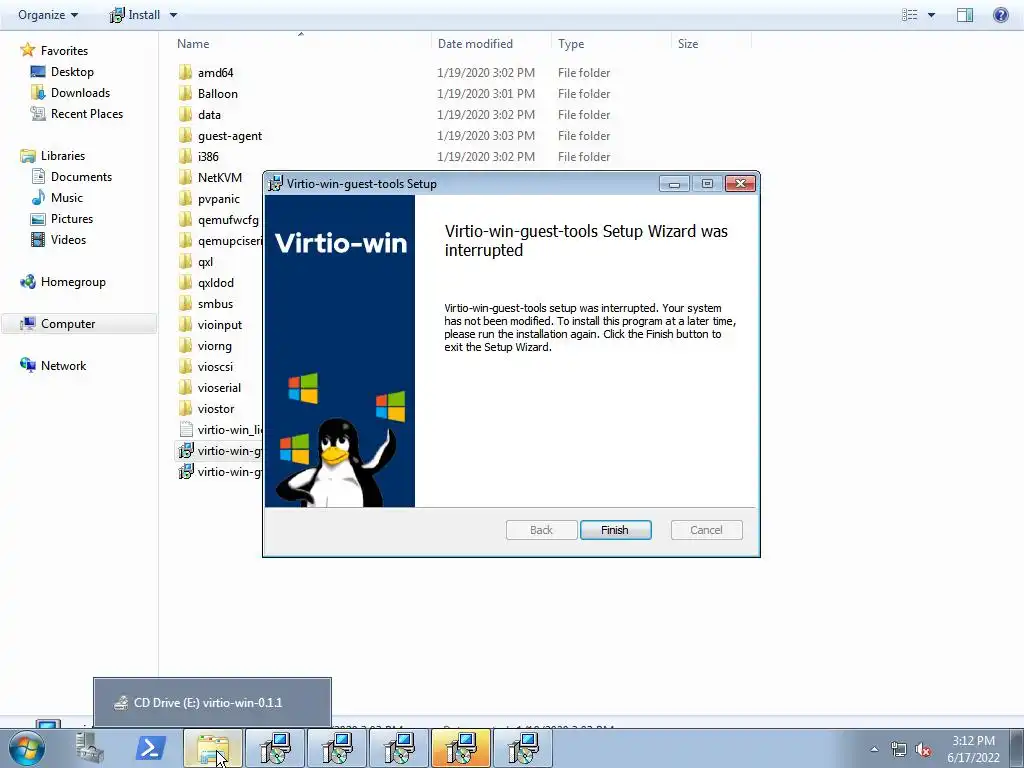Close the Virtio-win-guest-tools Setup dialog
The height and width of the screenshot is (768, 1024).
740,184
